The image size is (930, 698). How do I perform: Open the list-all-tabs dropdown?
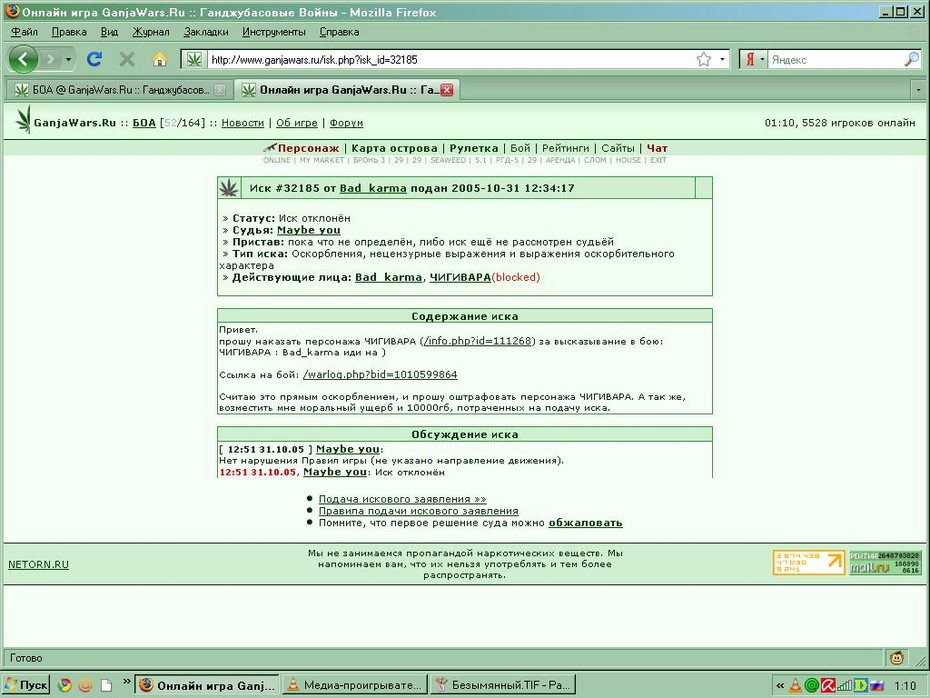[x=918, y=90]
